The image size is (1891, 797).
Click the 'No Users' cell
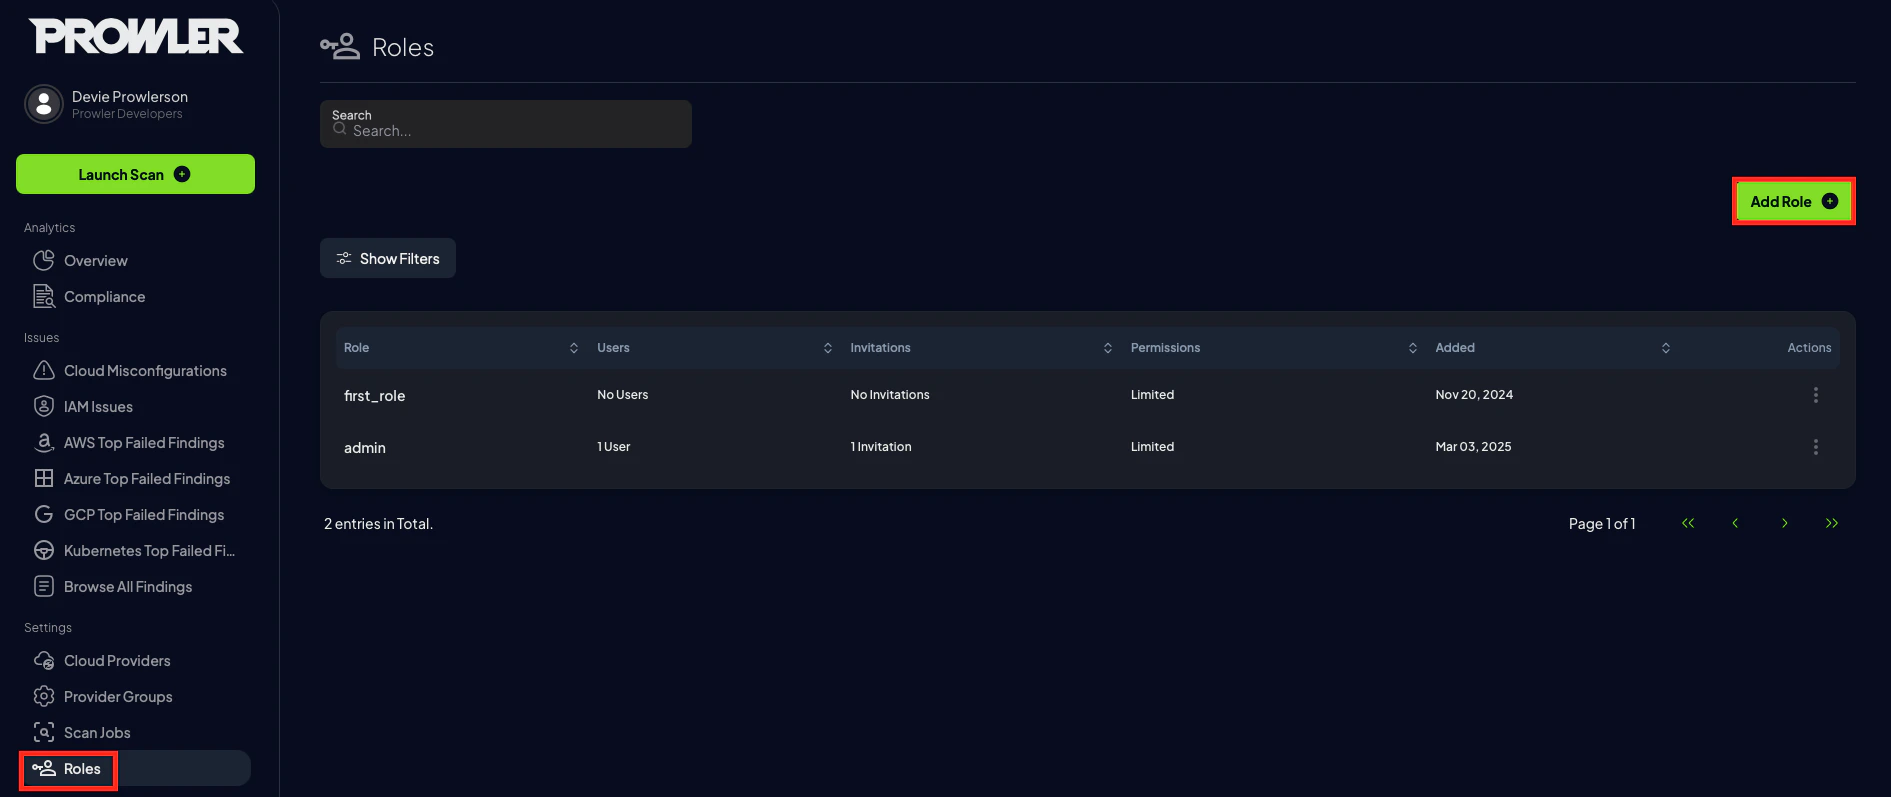click(x=622, y=395)
